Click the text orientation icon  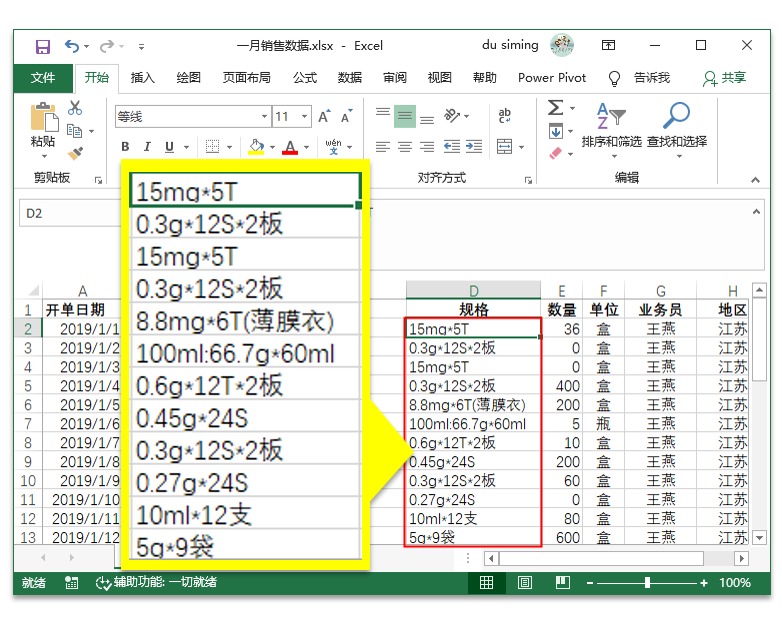[x=452, y=116]
